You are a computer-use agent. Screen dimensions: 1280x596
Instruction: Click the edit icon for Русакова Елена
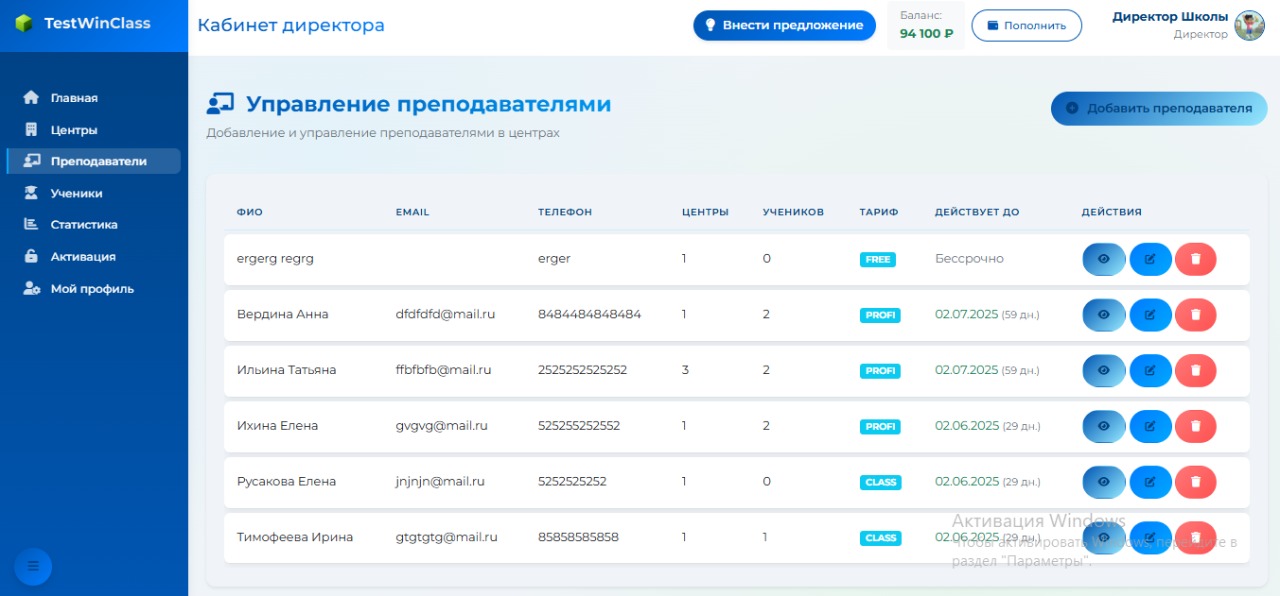pos(1150,481)
